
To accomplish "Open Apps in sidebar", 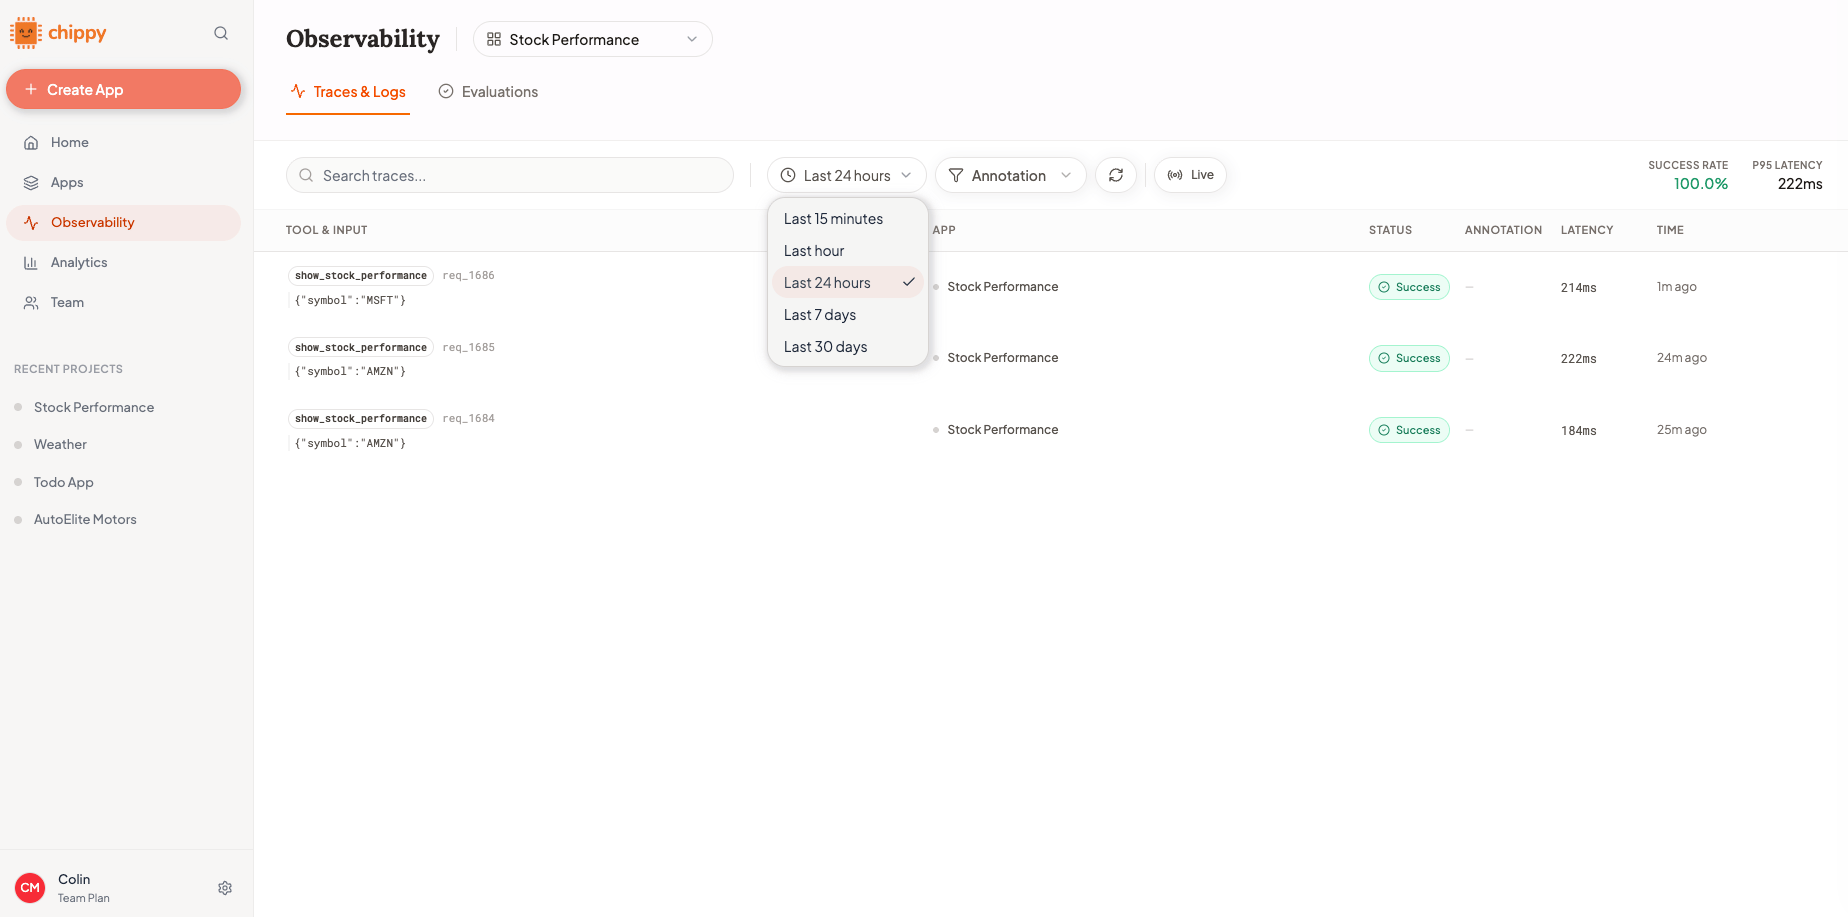I will 124,183.
